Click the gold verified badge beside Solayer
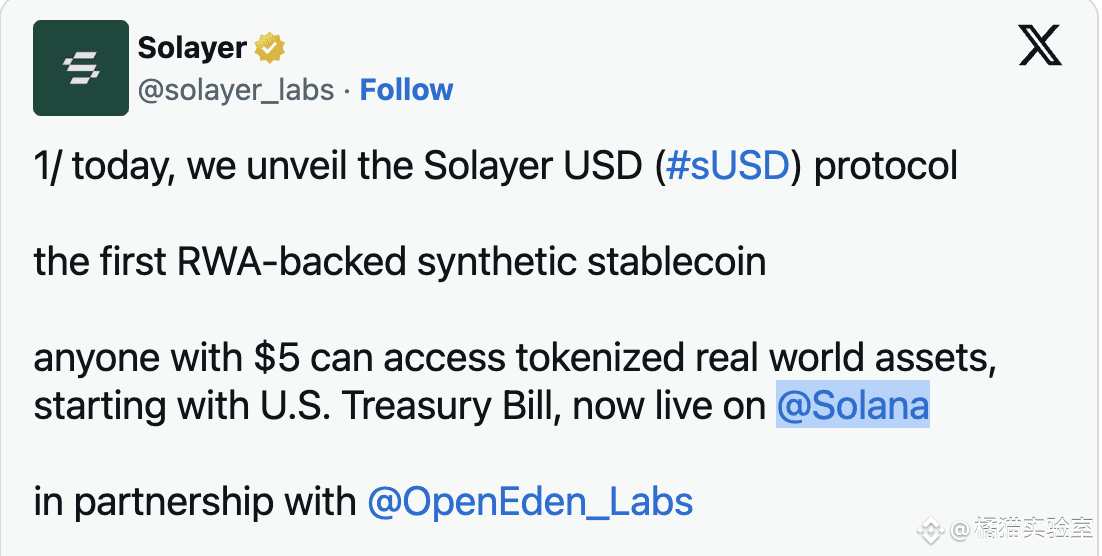Image resolution: width=1102 pixels, height=556 pixels. click(270, 48)
